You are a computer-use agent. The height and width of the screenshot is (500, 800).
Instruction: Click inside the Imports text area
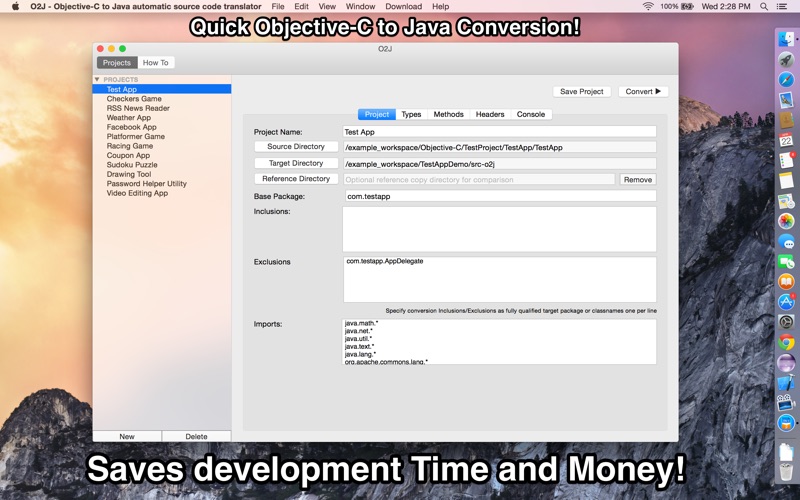click(x=499, y=341)
